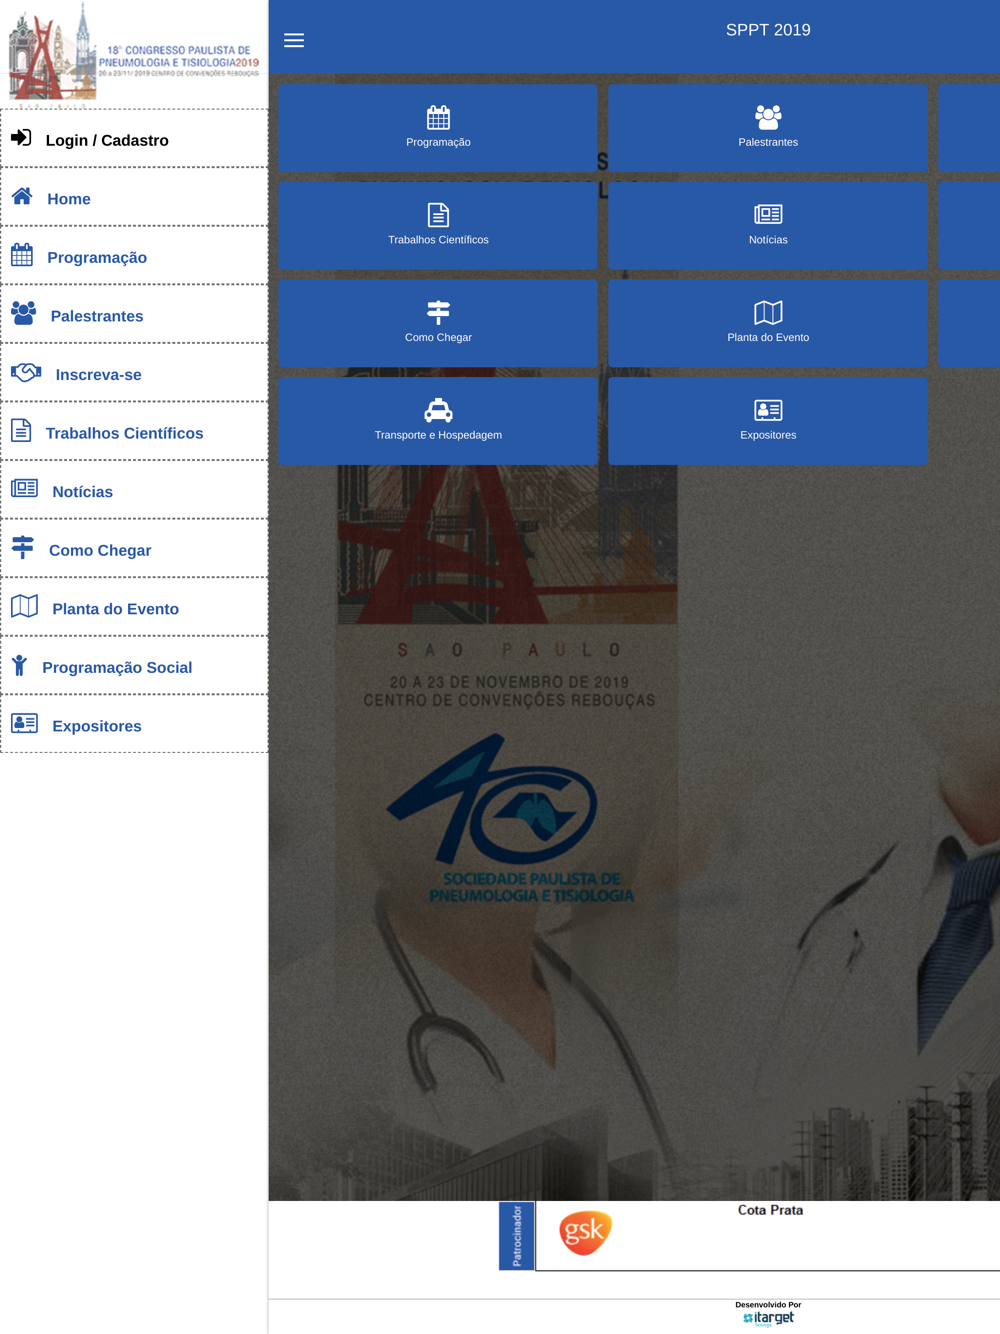Click the vertical Patrocinador tab label
The height and width of the screenshot is (1334, 1000).
coord(517,1236)
